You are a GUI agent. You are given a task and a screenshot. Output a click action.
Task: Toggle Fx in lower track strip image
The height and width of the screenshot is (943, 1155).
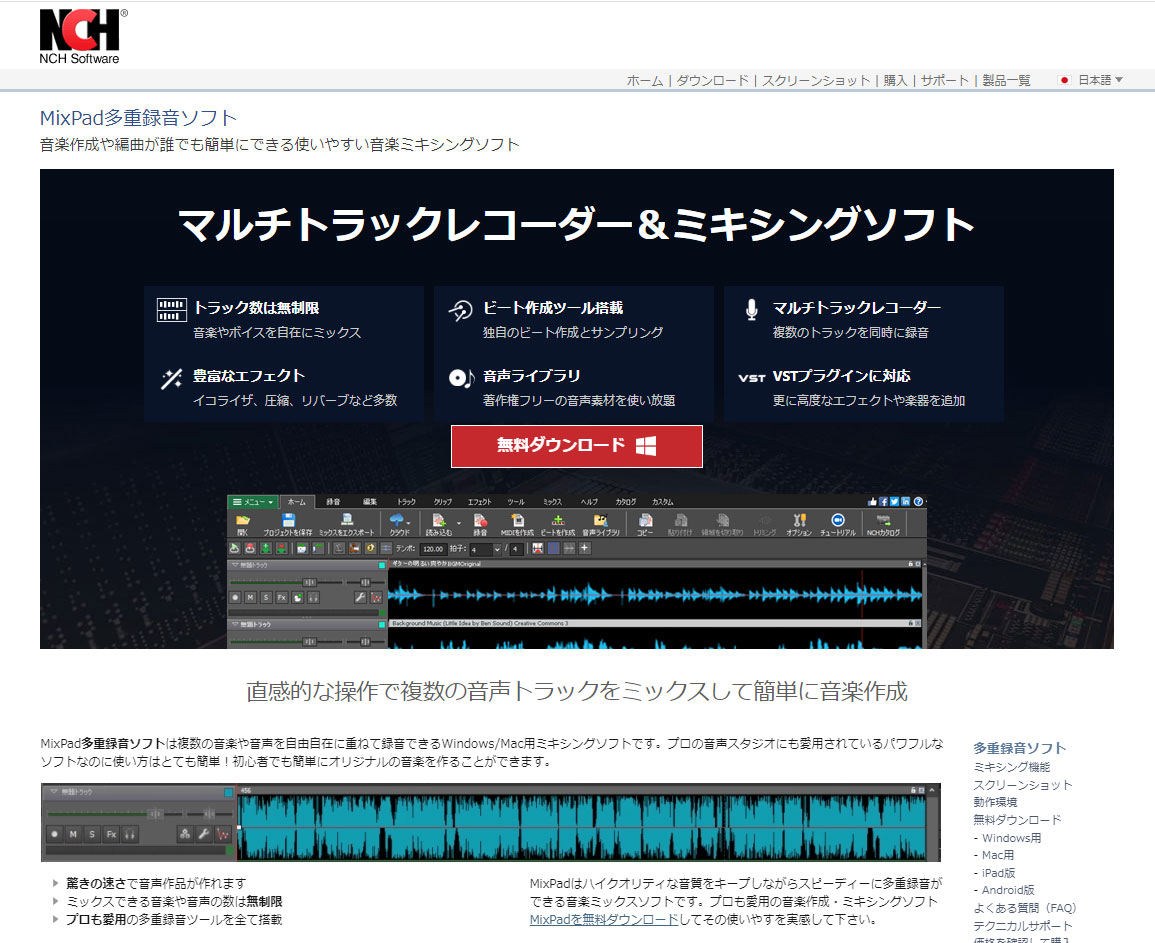[111, 834]
